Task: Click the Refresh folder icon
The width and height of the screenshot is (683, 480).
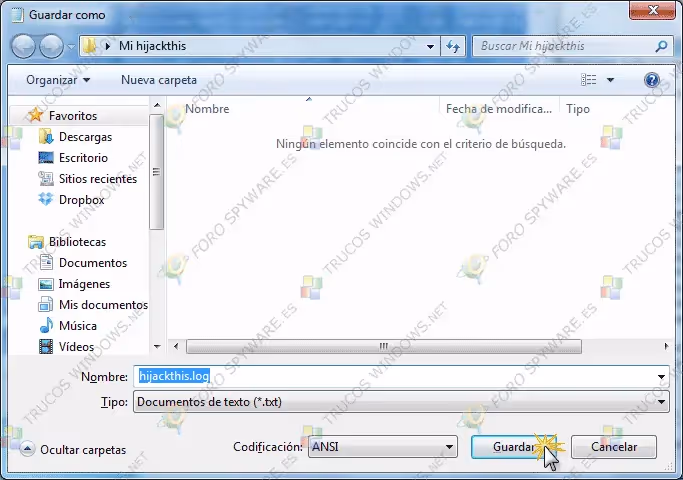Action: [x=453, y=46]
